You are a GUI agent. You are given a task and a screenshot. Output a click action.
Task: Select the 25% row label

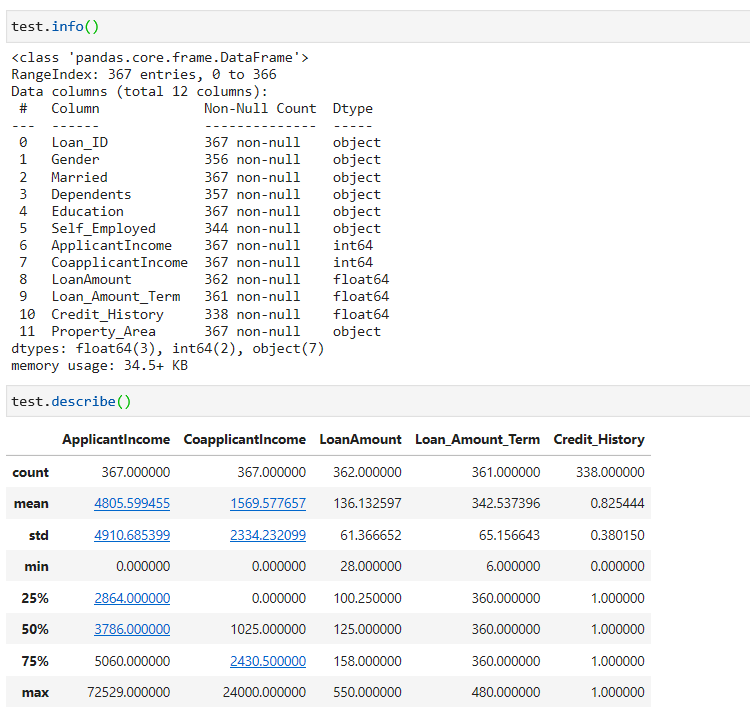pos(35,598)
